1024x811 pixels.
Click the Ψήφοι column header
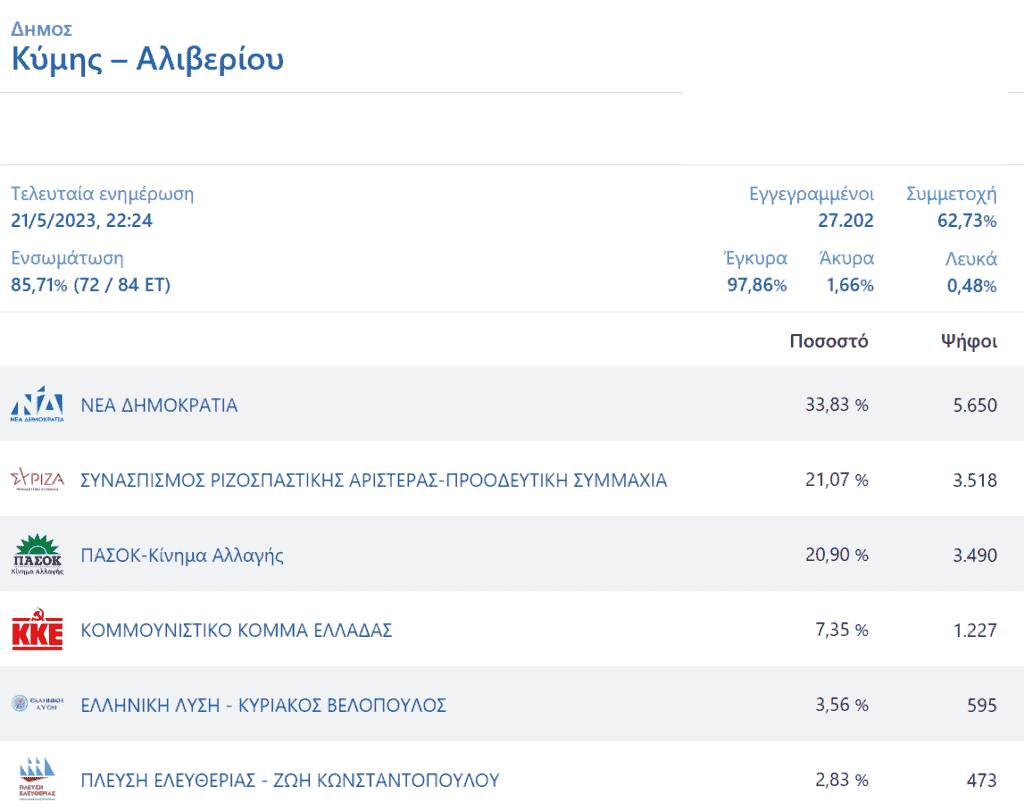[x=968, y=341]
